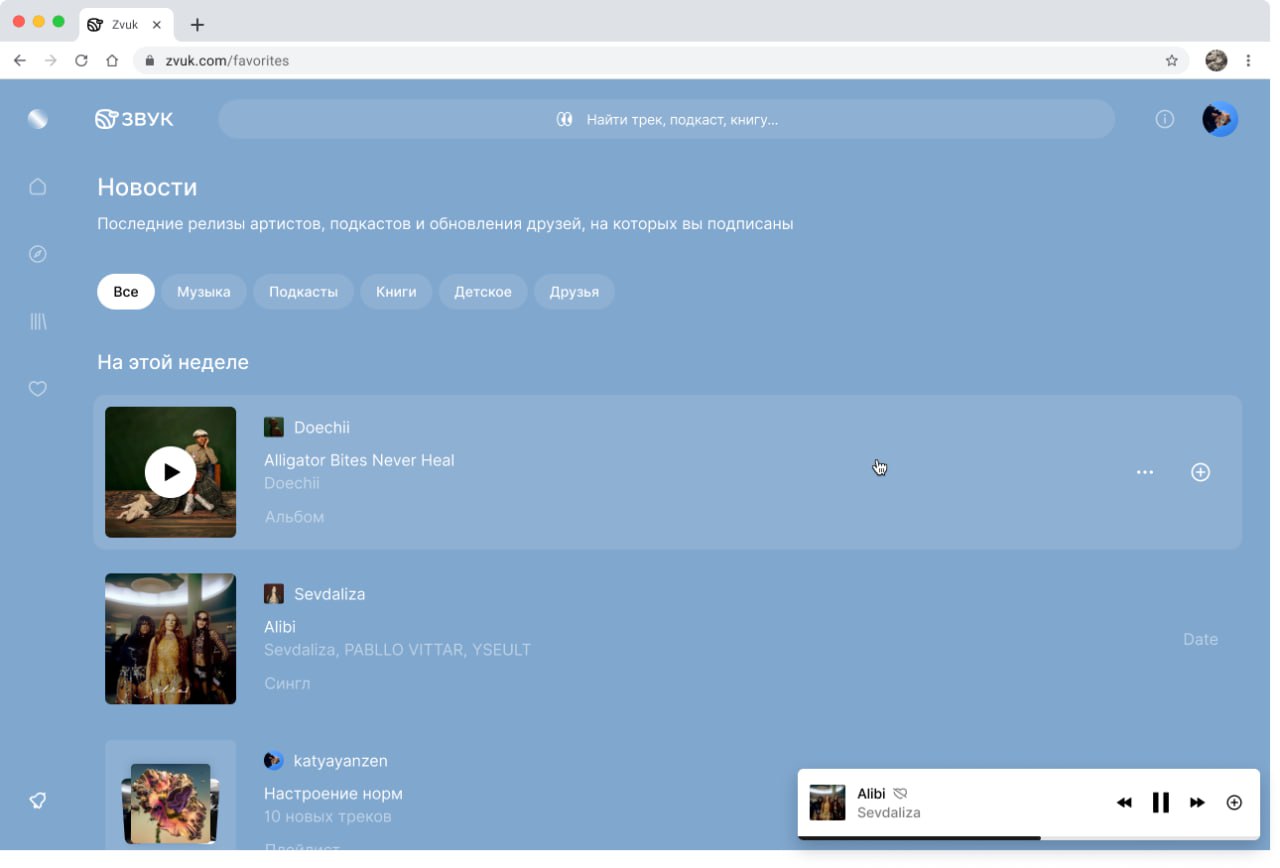Skip to next track in mini player
1280x868 pixels.
(x=1197, y=802)
